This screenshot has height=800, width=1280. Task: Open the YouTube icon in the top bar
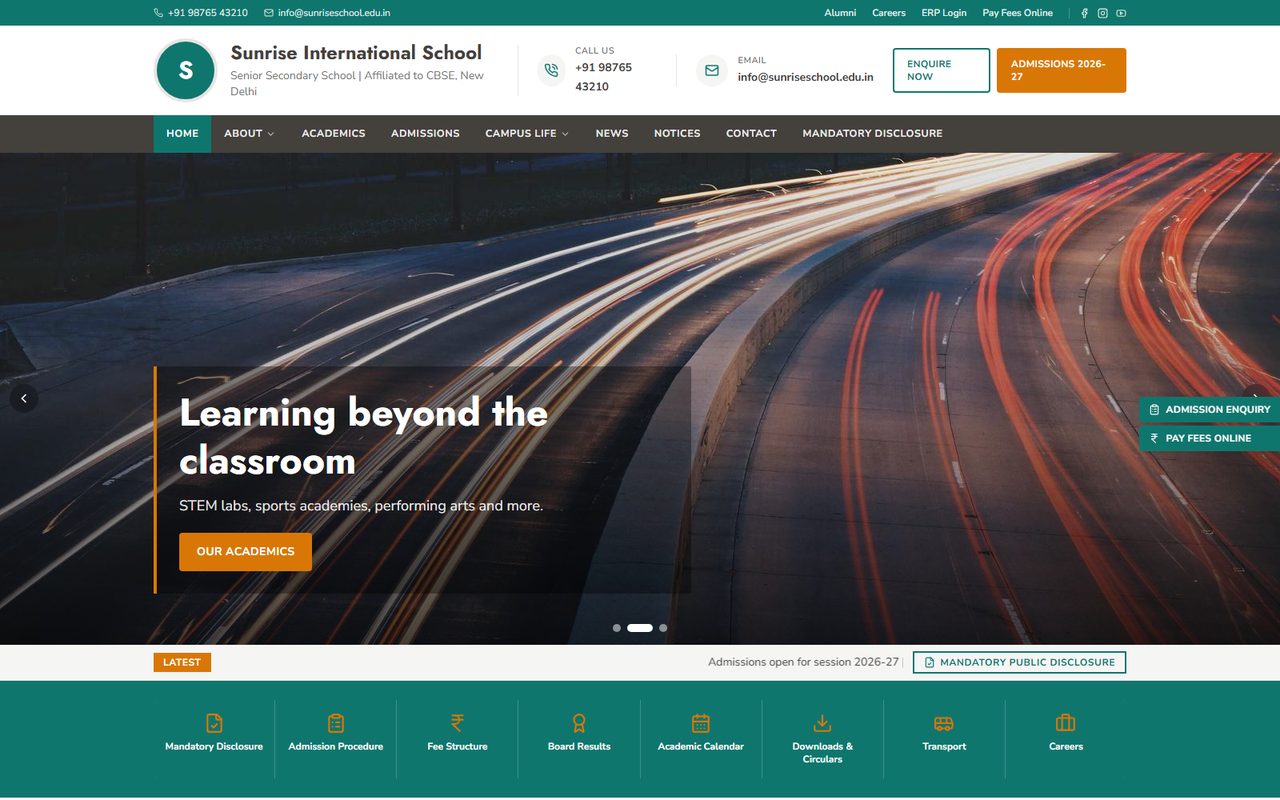coord(1121,13)
